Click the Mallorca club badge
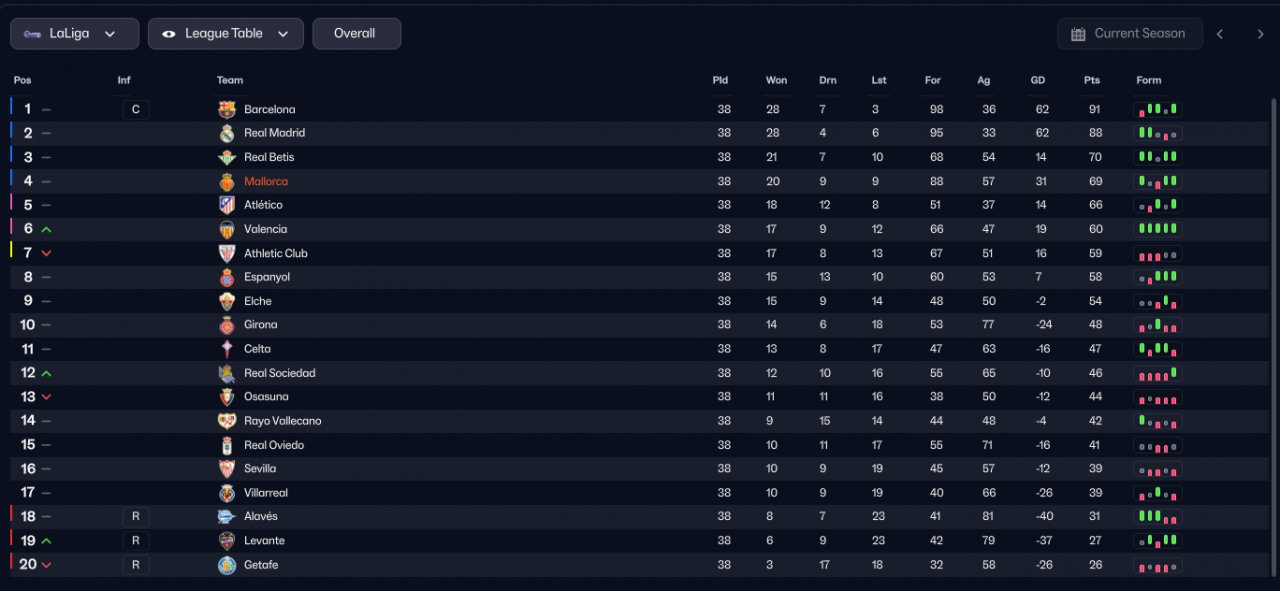This screenshot has height=591, width=1280. click(227, 182)
